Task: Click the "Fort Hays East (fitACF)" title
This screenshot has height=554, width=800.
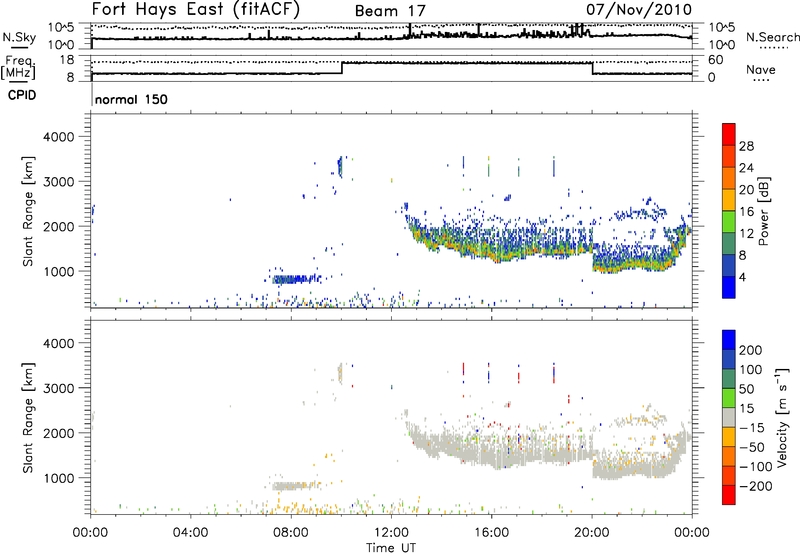Action: click(x=195, y=10)
